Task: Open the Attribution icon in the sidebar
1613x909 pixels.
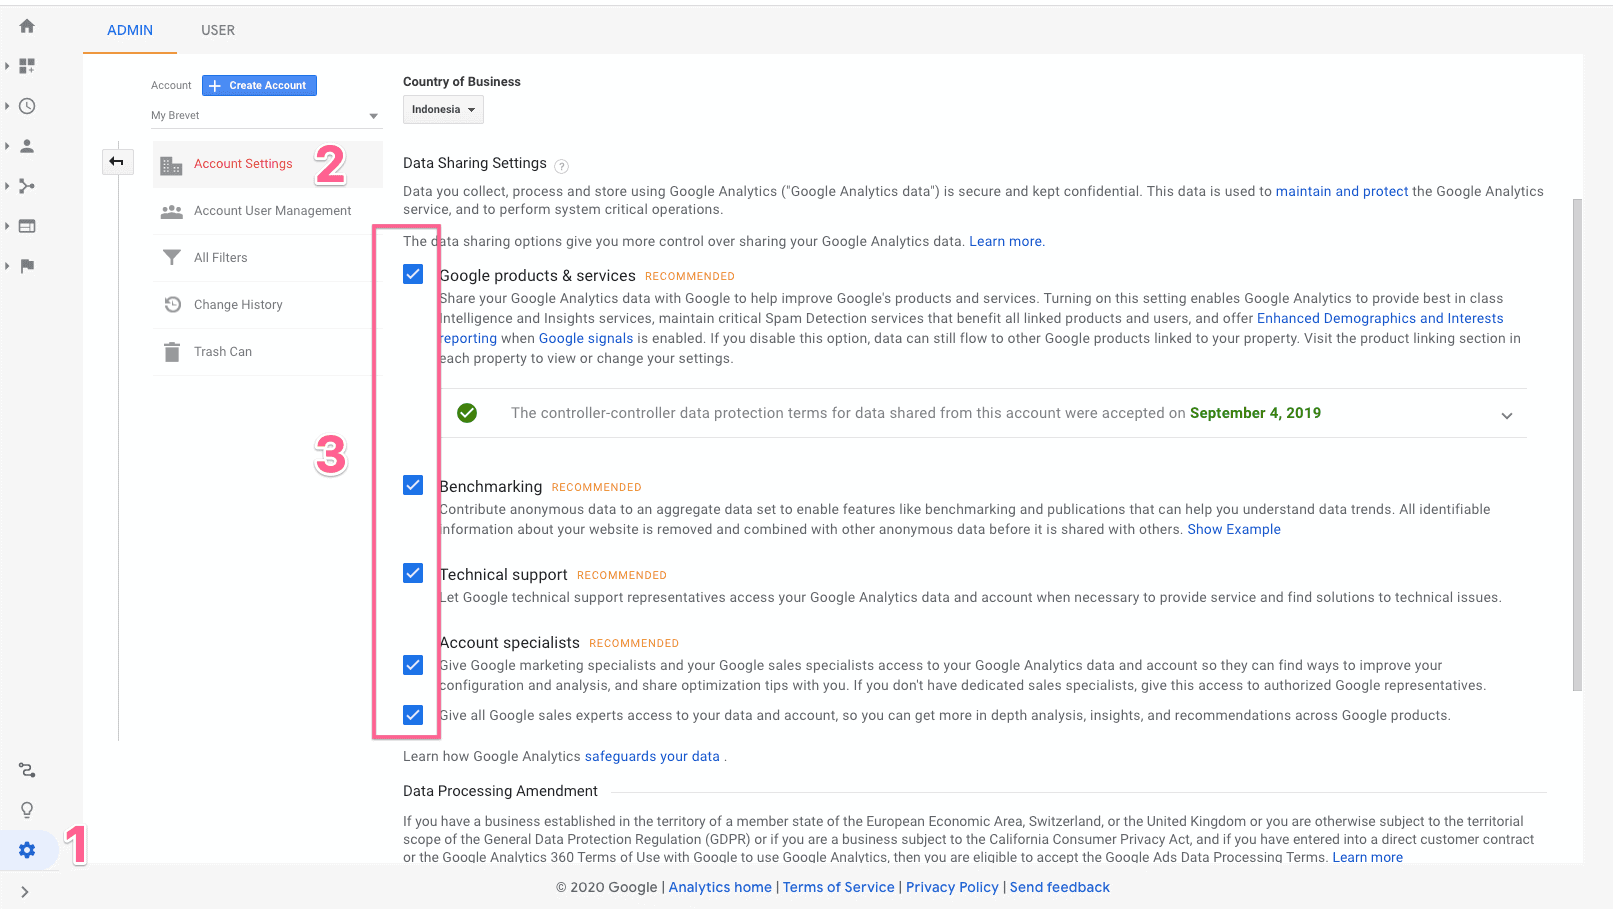Action: point(26,770)
